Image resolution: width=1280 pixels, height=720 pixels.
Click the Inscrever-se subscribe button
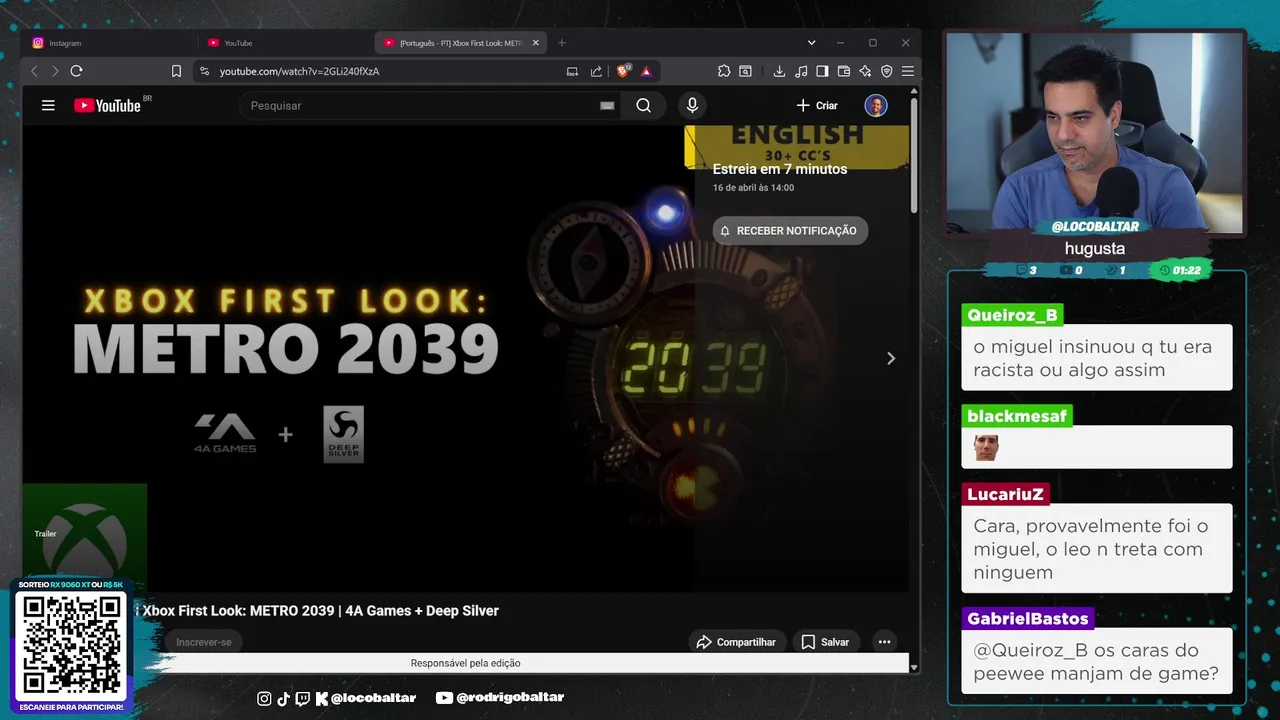click(204, 642)
